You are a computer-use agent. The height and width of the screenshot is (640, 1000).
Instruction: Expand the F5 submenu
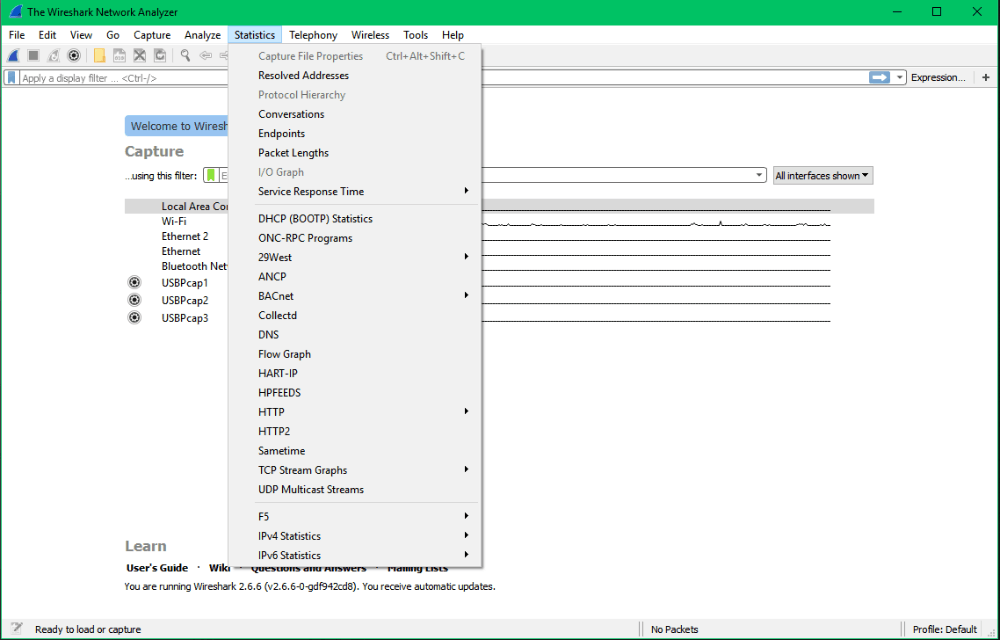[466, 516]
